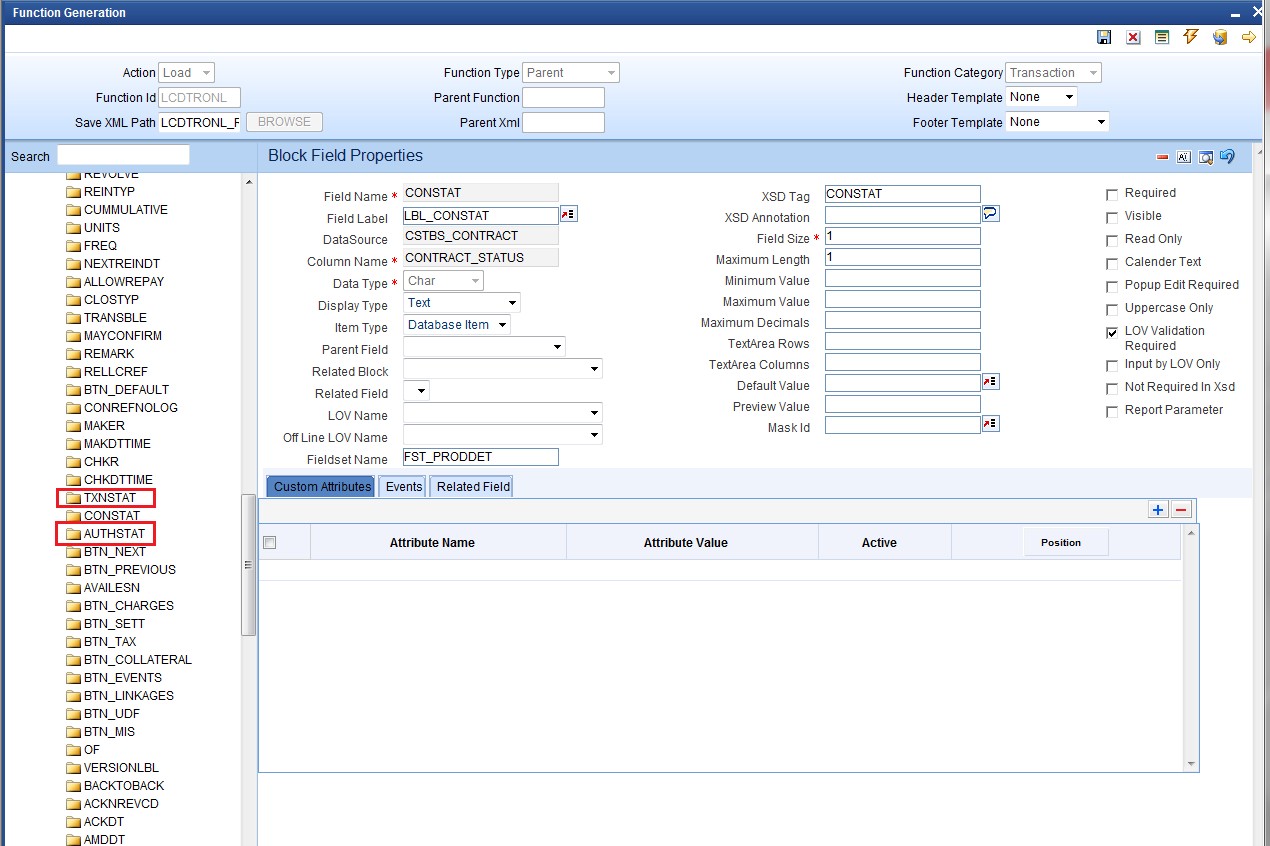Open the LOV Name dropdown
The width and height of the screenshot is (1270, 846).
[503, 412]
